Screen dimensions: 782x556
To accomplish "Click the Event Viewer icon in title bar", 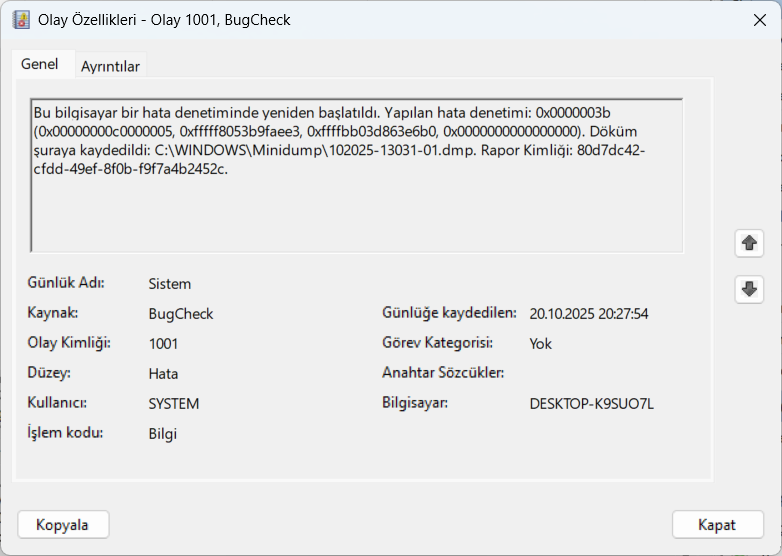I will pos(21,20).
